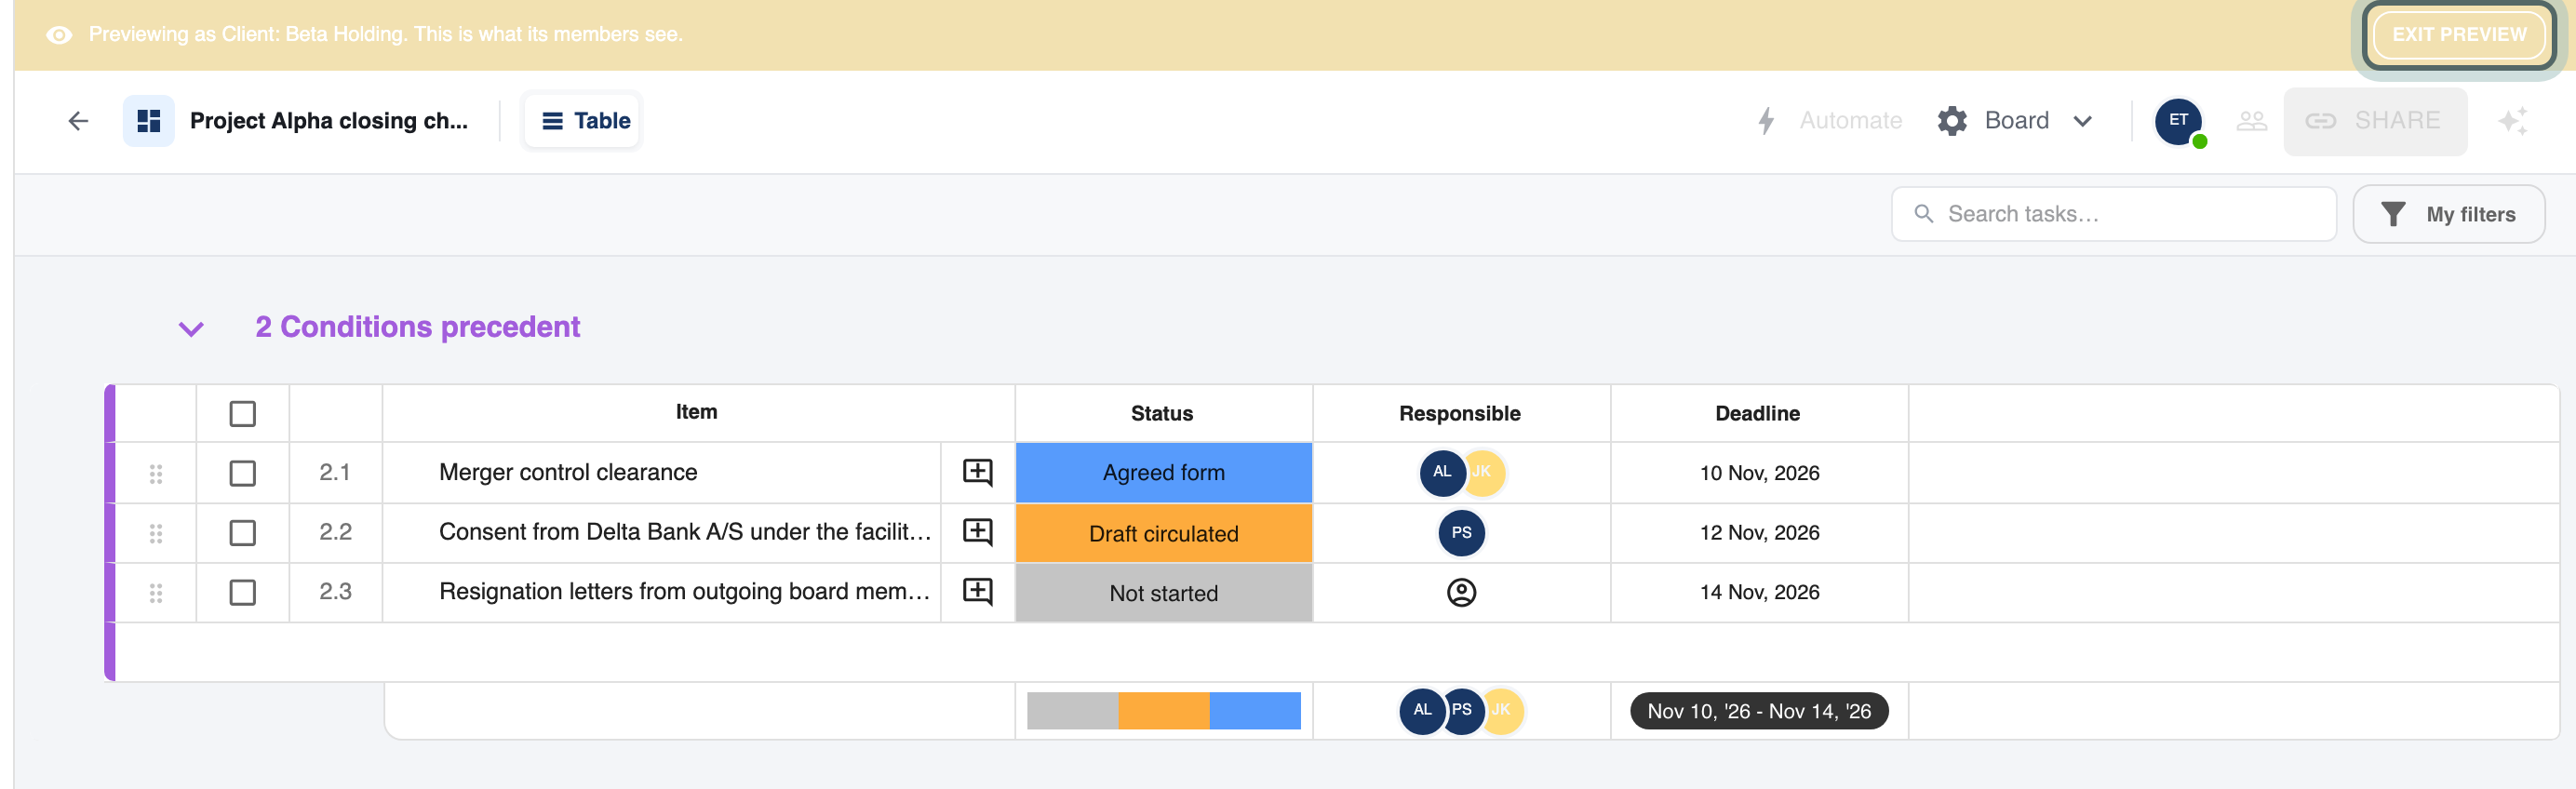Click the Share button
This screenshot has width=2576, height=789.
click(x=2374, y=121)
